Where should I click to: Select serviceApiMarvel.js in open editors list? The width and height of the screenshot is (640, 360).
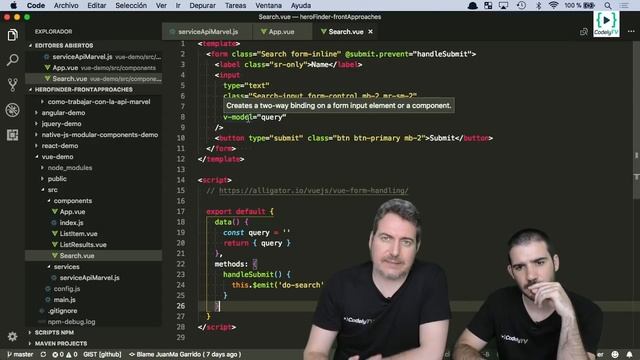(94, 57)
